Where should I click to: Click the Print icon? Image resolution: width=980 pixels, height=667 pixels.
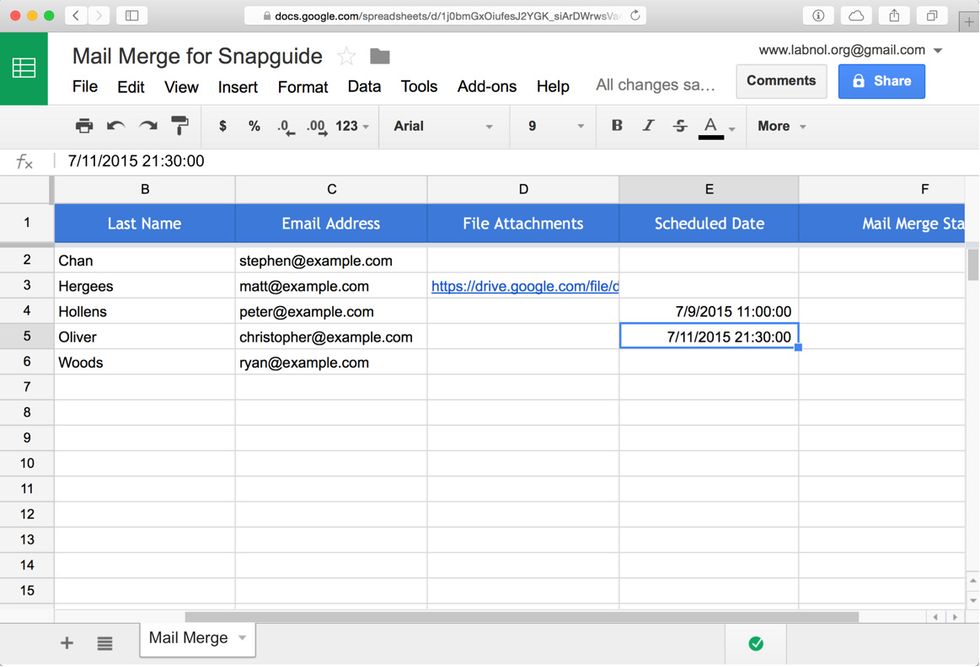84,125
